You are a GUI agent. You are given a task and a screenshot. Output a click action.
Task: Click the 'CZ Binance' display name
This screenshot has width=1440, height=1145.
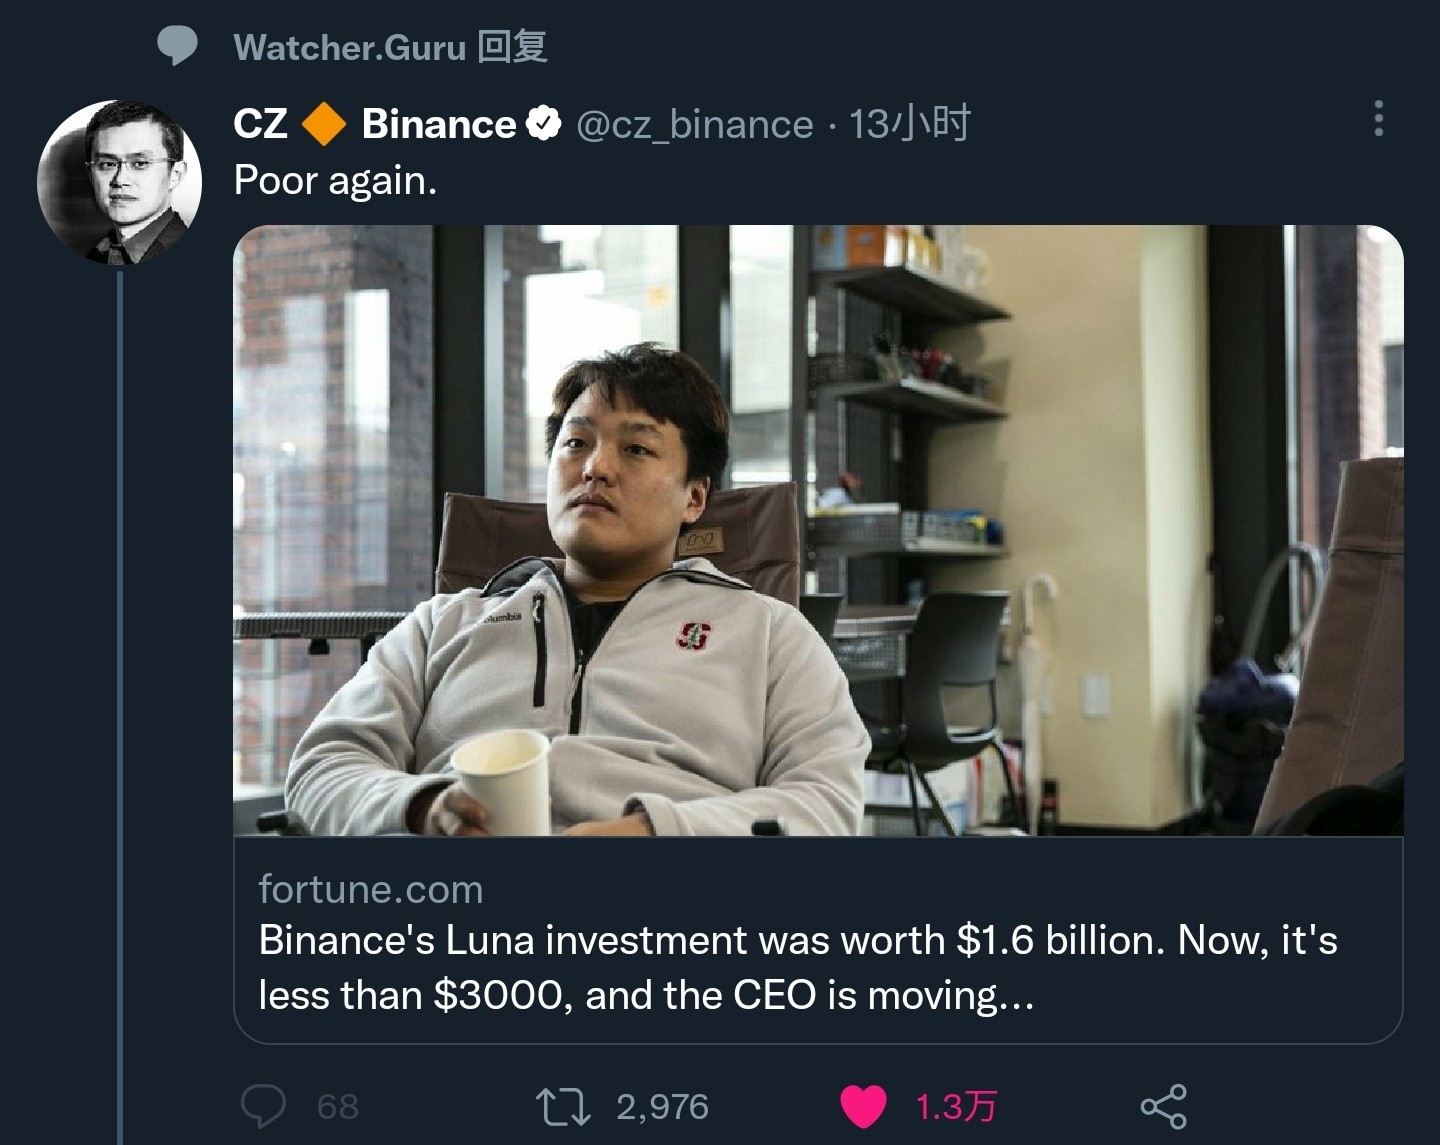[x=375, y=124]
